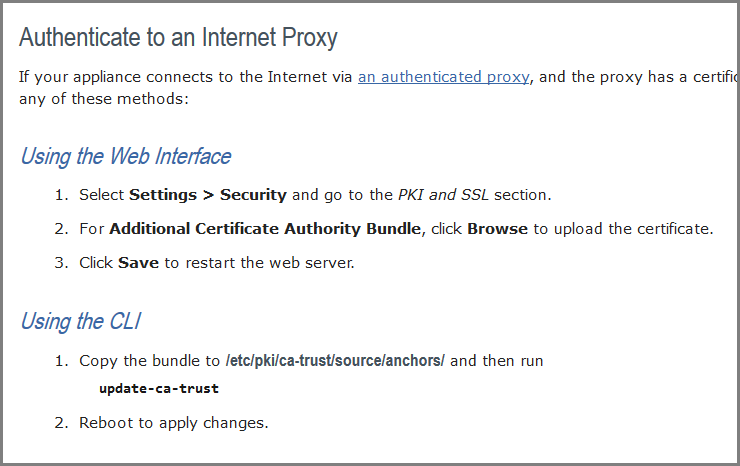Click the 'Using the Web Interface' heading
This screenshot has height=466, width=740.
click(x=126, y=157)
